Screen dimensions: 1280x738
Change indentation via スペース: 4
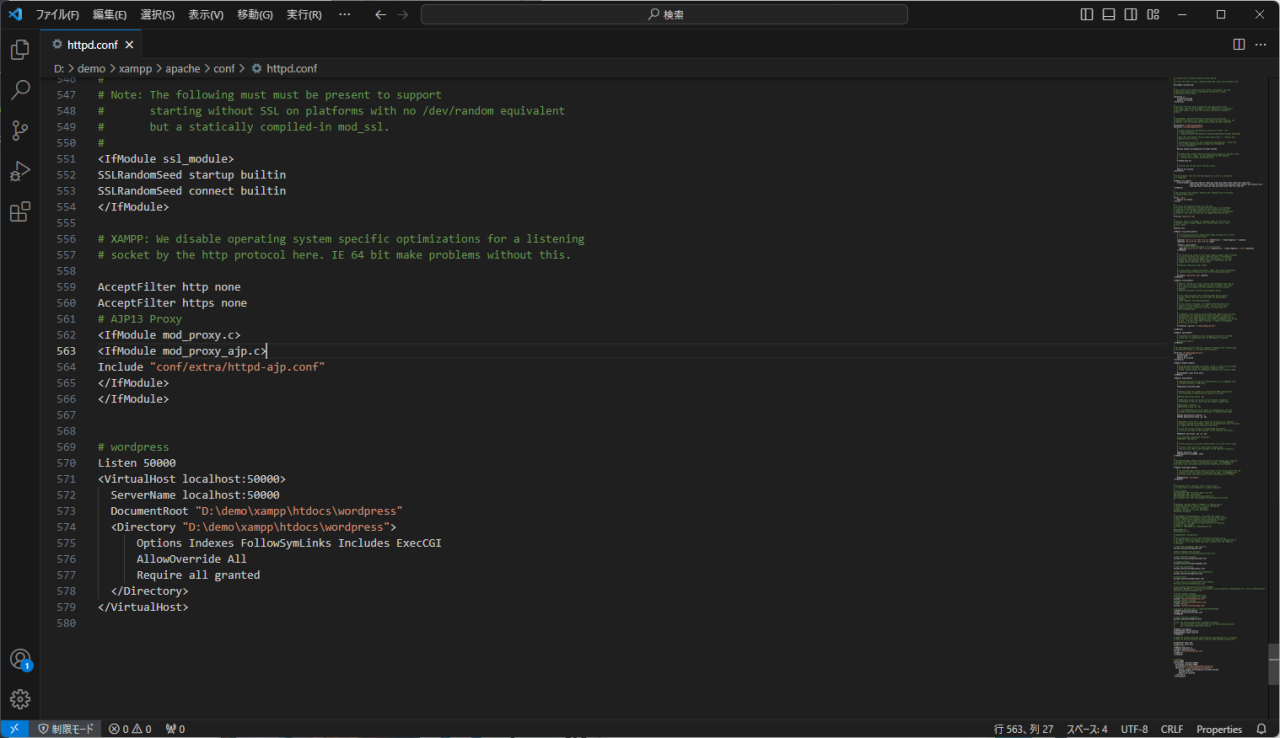[1087, 729]
